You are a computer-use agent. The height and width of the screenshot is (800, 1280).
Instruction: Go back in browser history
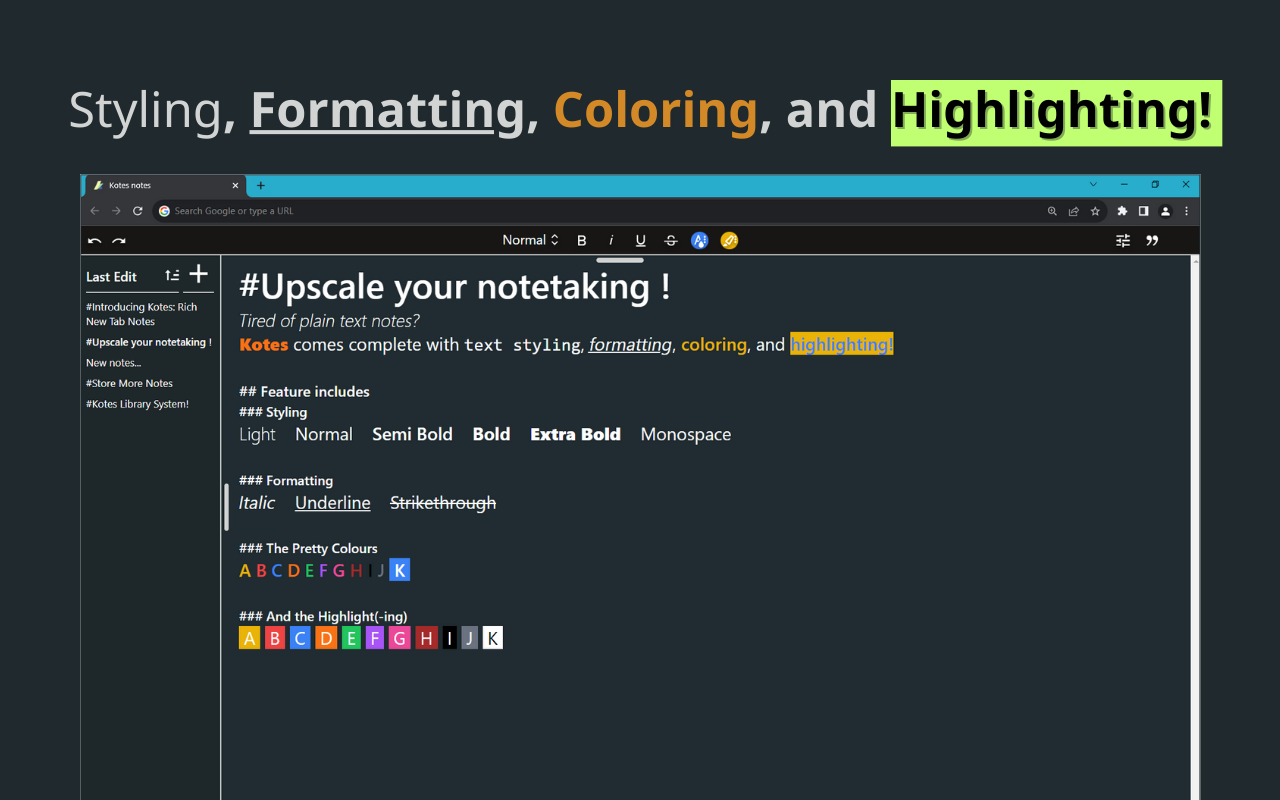click(95, 211)
